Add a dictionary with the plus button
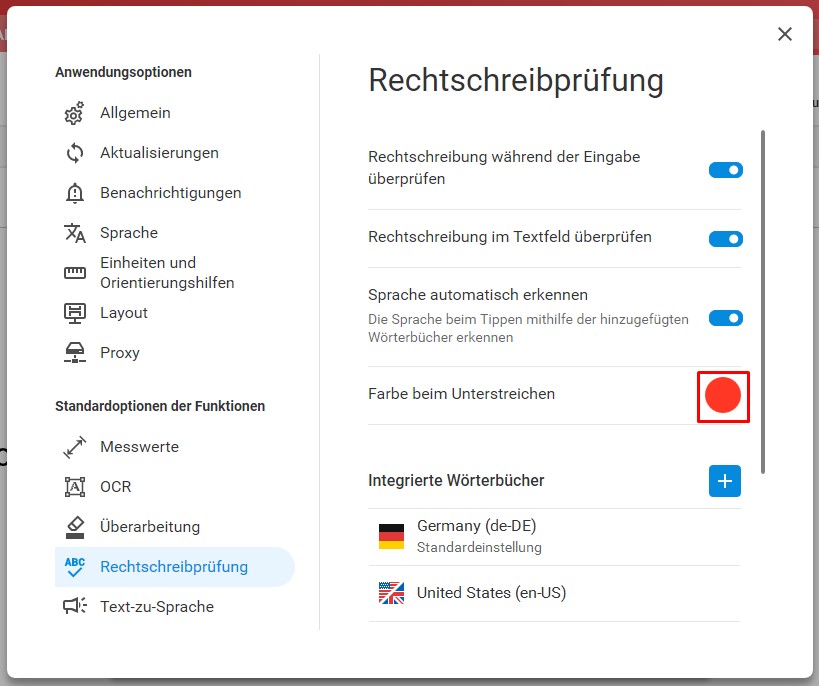The width and height of the screenshot is (819, 686). [724, 481]
